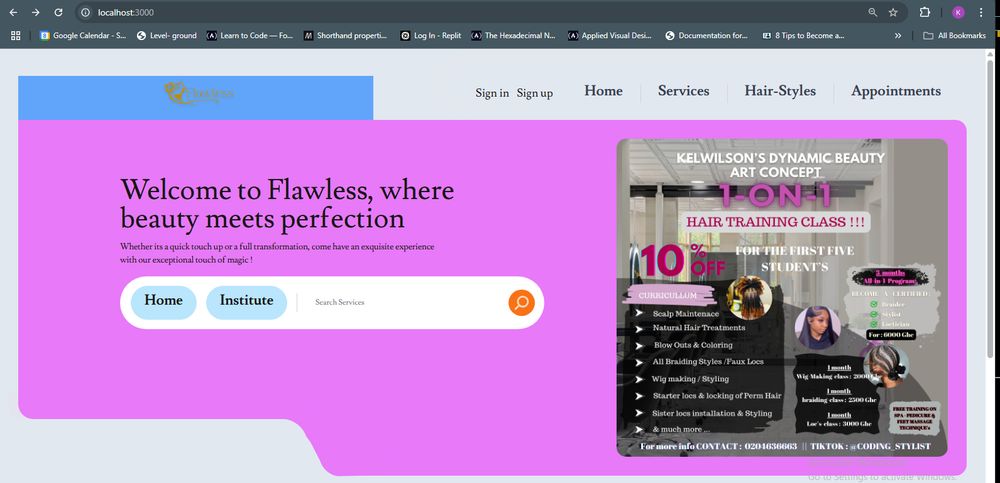Open The Hexadecimal N... bookmark
Viewport: 1000px width, 483px height.
click(x=513, y=36)
